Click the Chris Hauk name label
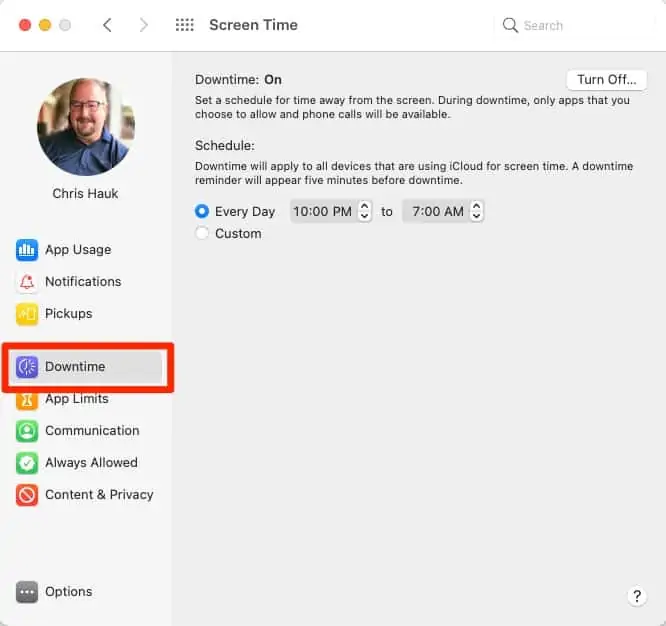666x626 pixels. point(85,194)
